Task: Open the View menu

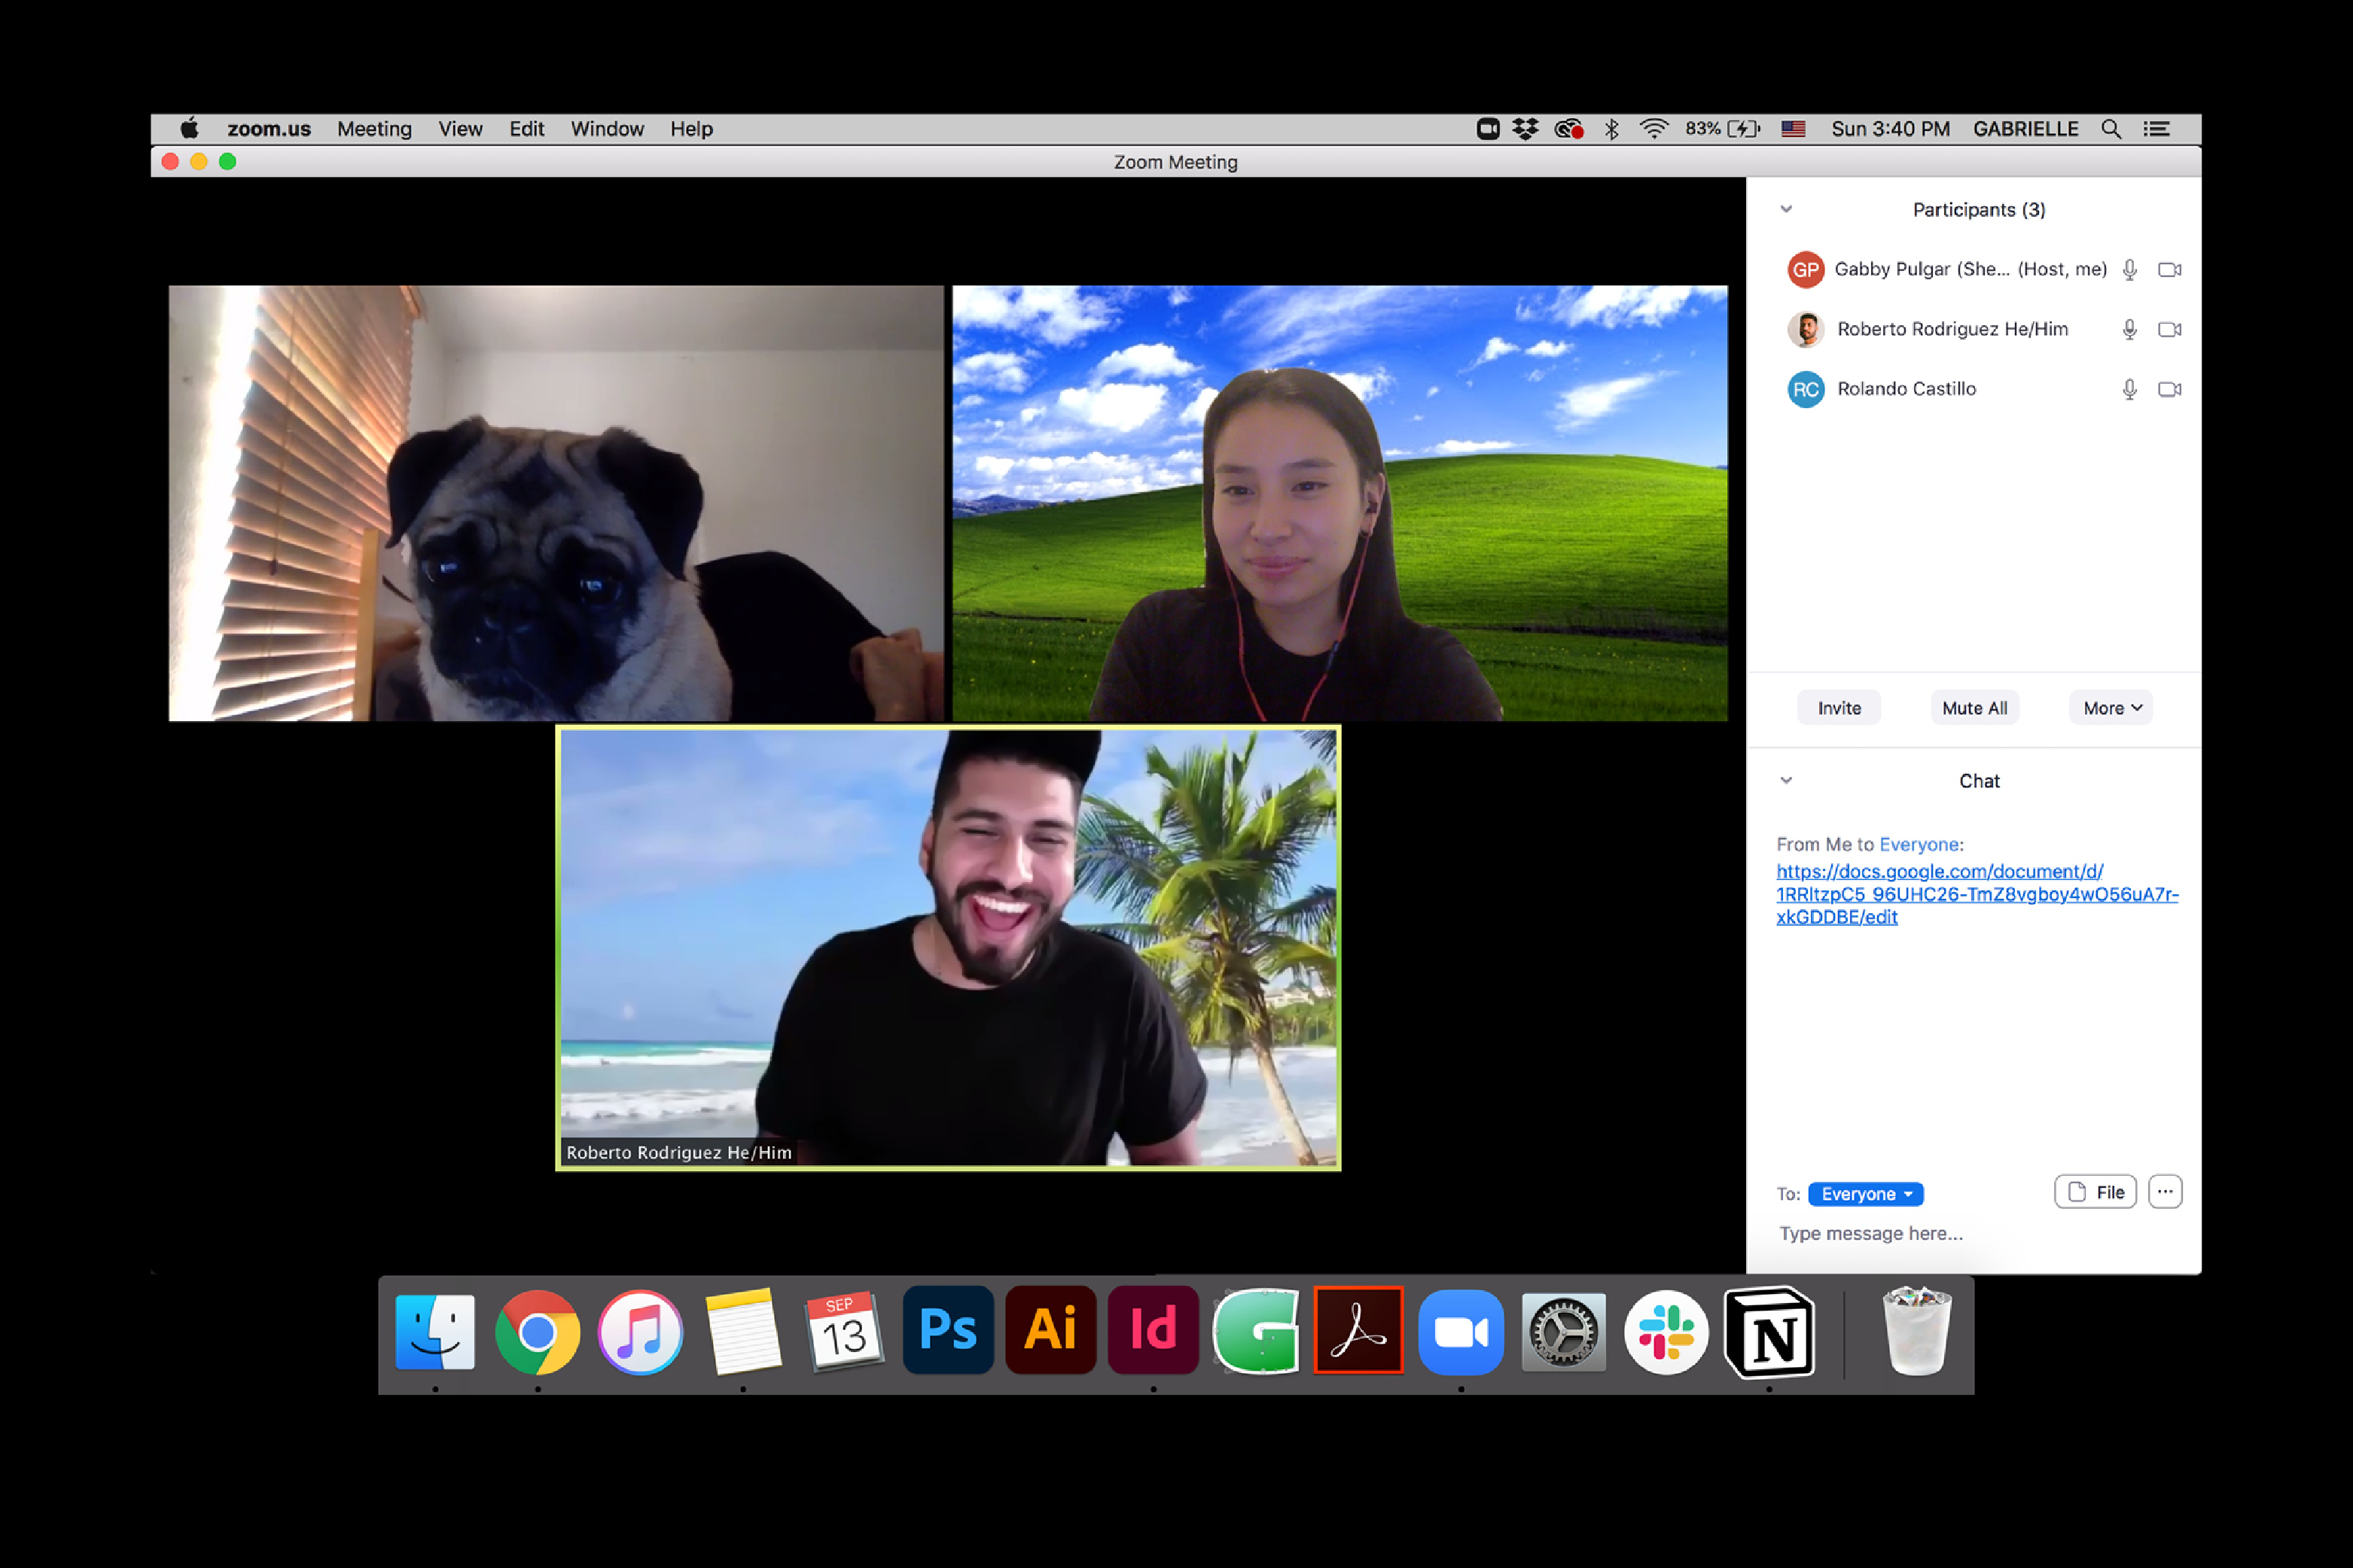Action: coord(460,129)
